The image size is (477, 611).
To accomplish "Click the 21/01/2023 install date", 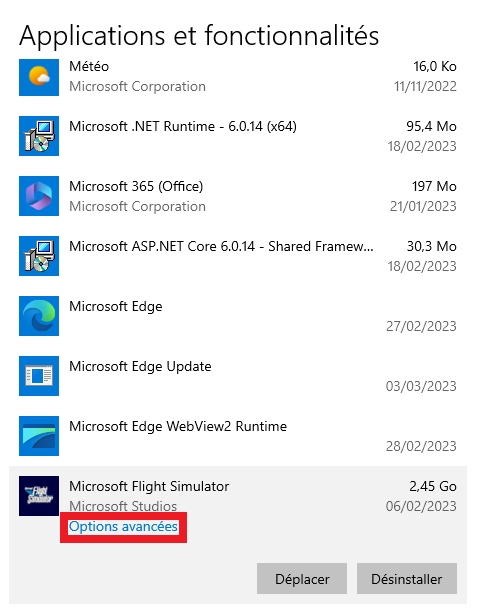I will [423, 206].
